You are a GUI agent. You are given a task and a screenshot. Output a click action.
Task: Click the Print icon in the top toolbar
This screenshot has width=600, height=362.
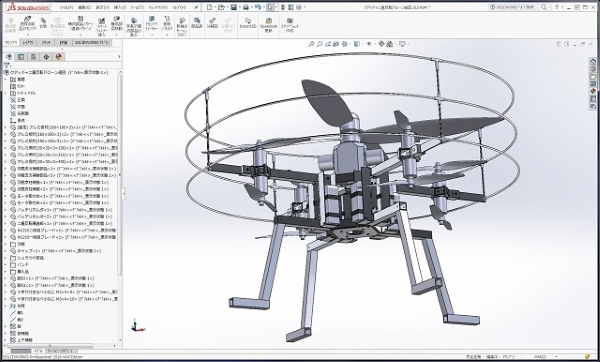(246, 7)
